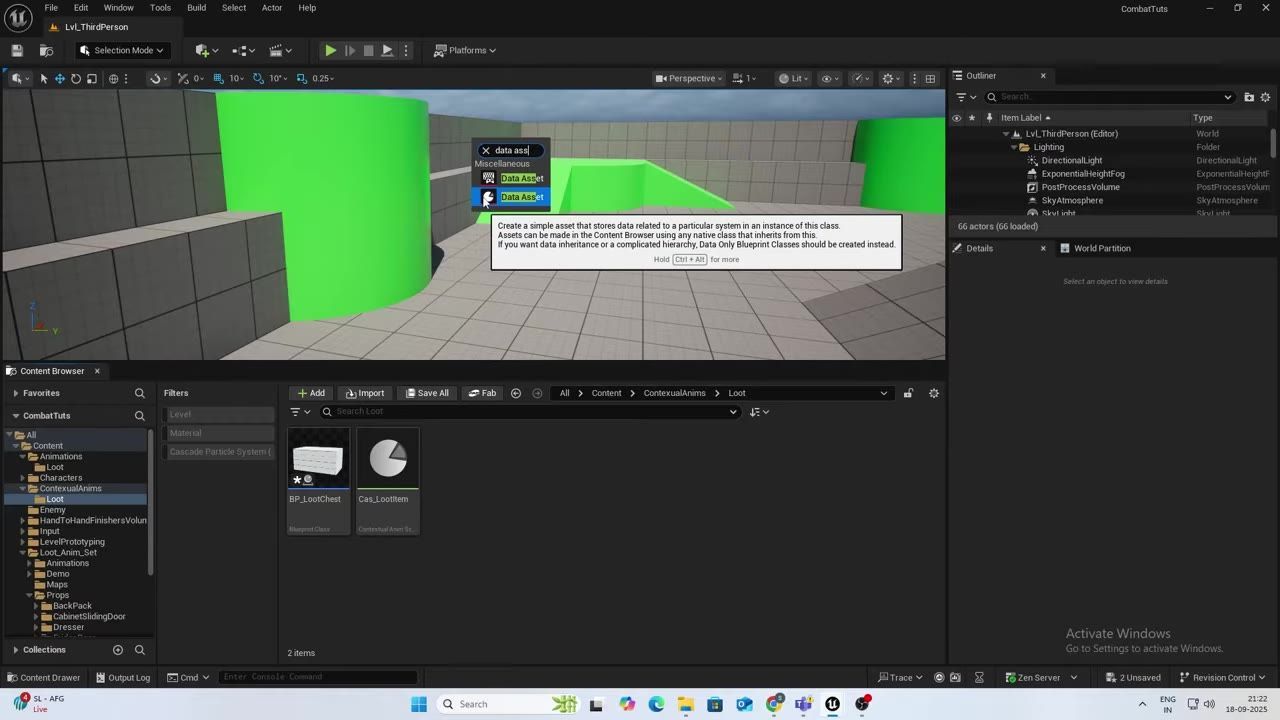Open the Tools menu

pos(160,8)
